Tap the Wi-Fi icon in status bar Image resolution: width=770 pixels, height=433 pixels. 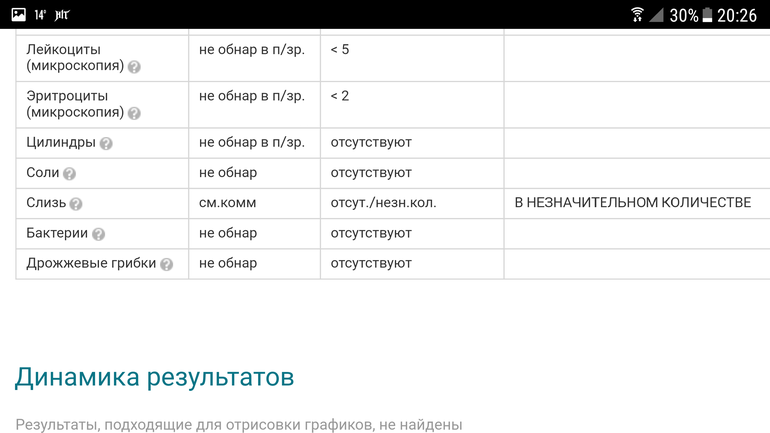637,15
